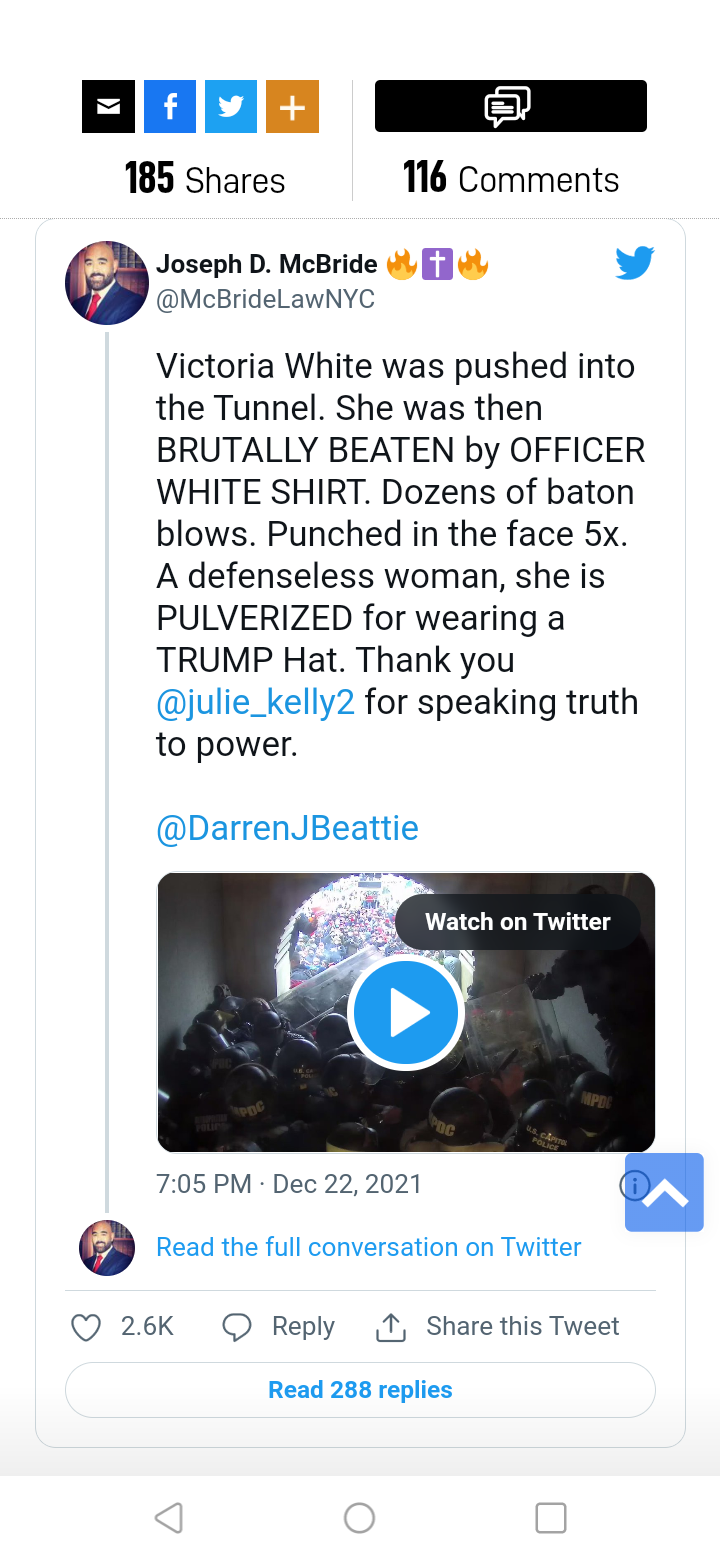Open Joseph D. McBride's profile picture
Image resolution: width=720 pixels, height=1560 pixels.
(x=106, y=283)
